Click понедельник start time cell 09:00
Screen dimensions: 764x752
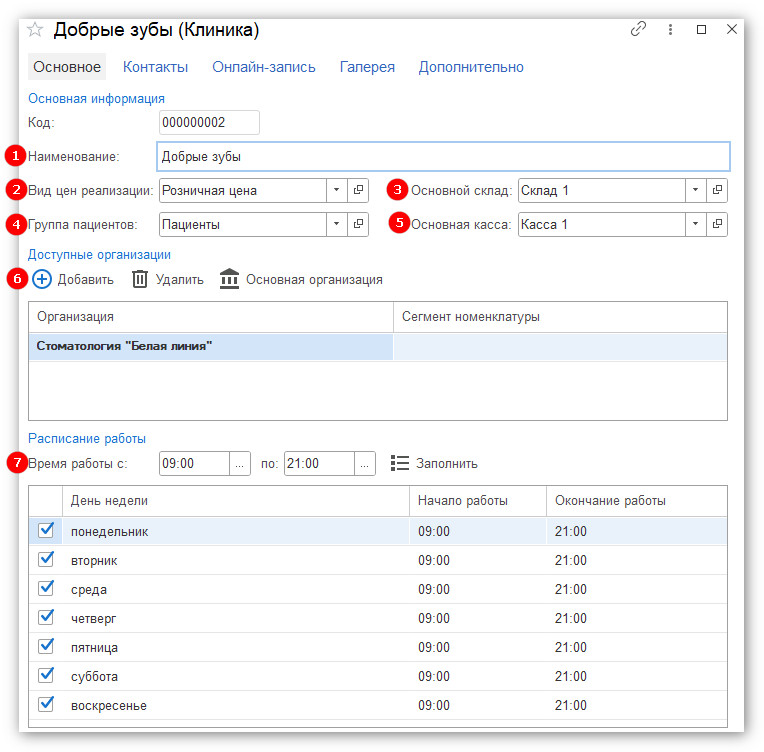[478, 531]
